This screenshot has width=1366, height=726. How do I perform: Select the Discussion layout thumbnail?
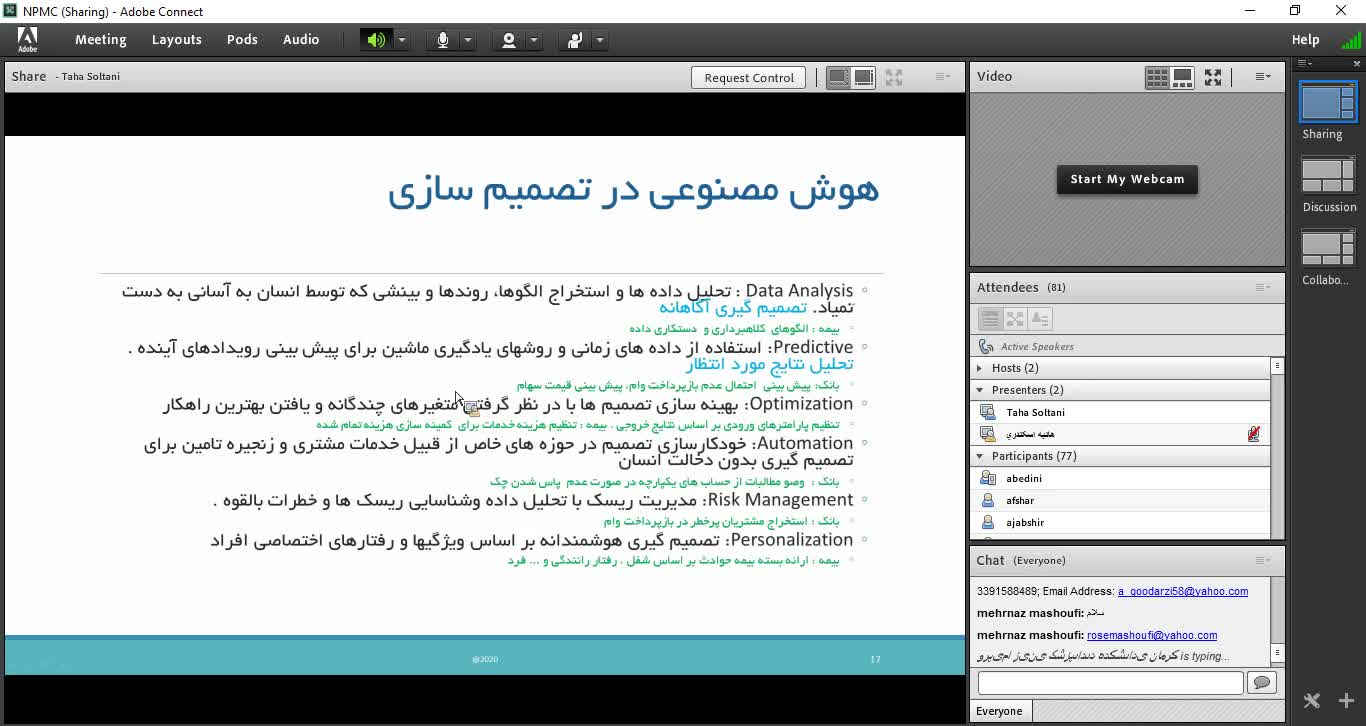pos(1328,177)
